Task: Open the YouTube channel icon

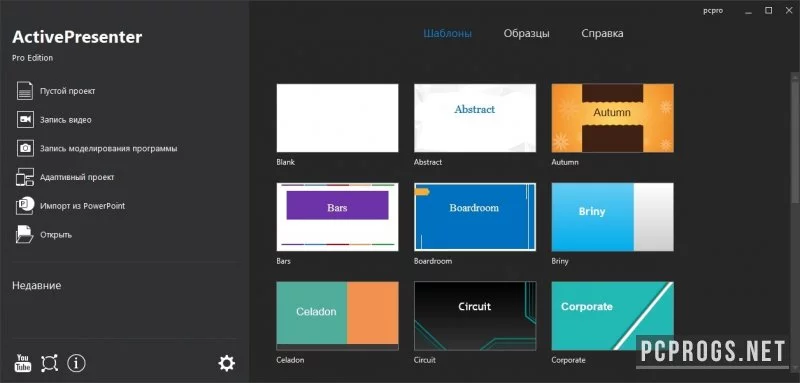Action: pyautogui.click(x=22, y=363)
